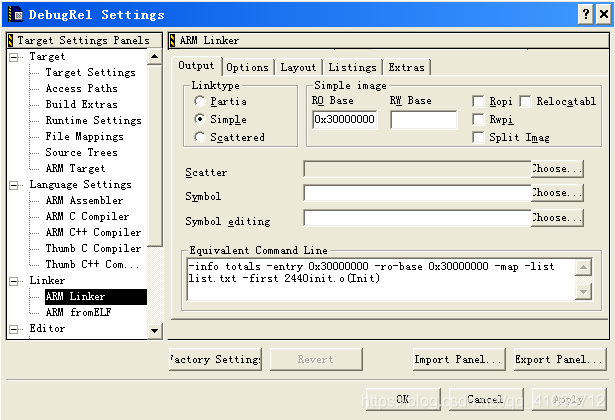Viewport: 615px width, 420px height.
Task: Click the Export Panel button
Action: coord(560,359)
